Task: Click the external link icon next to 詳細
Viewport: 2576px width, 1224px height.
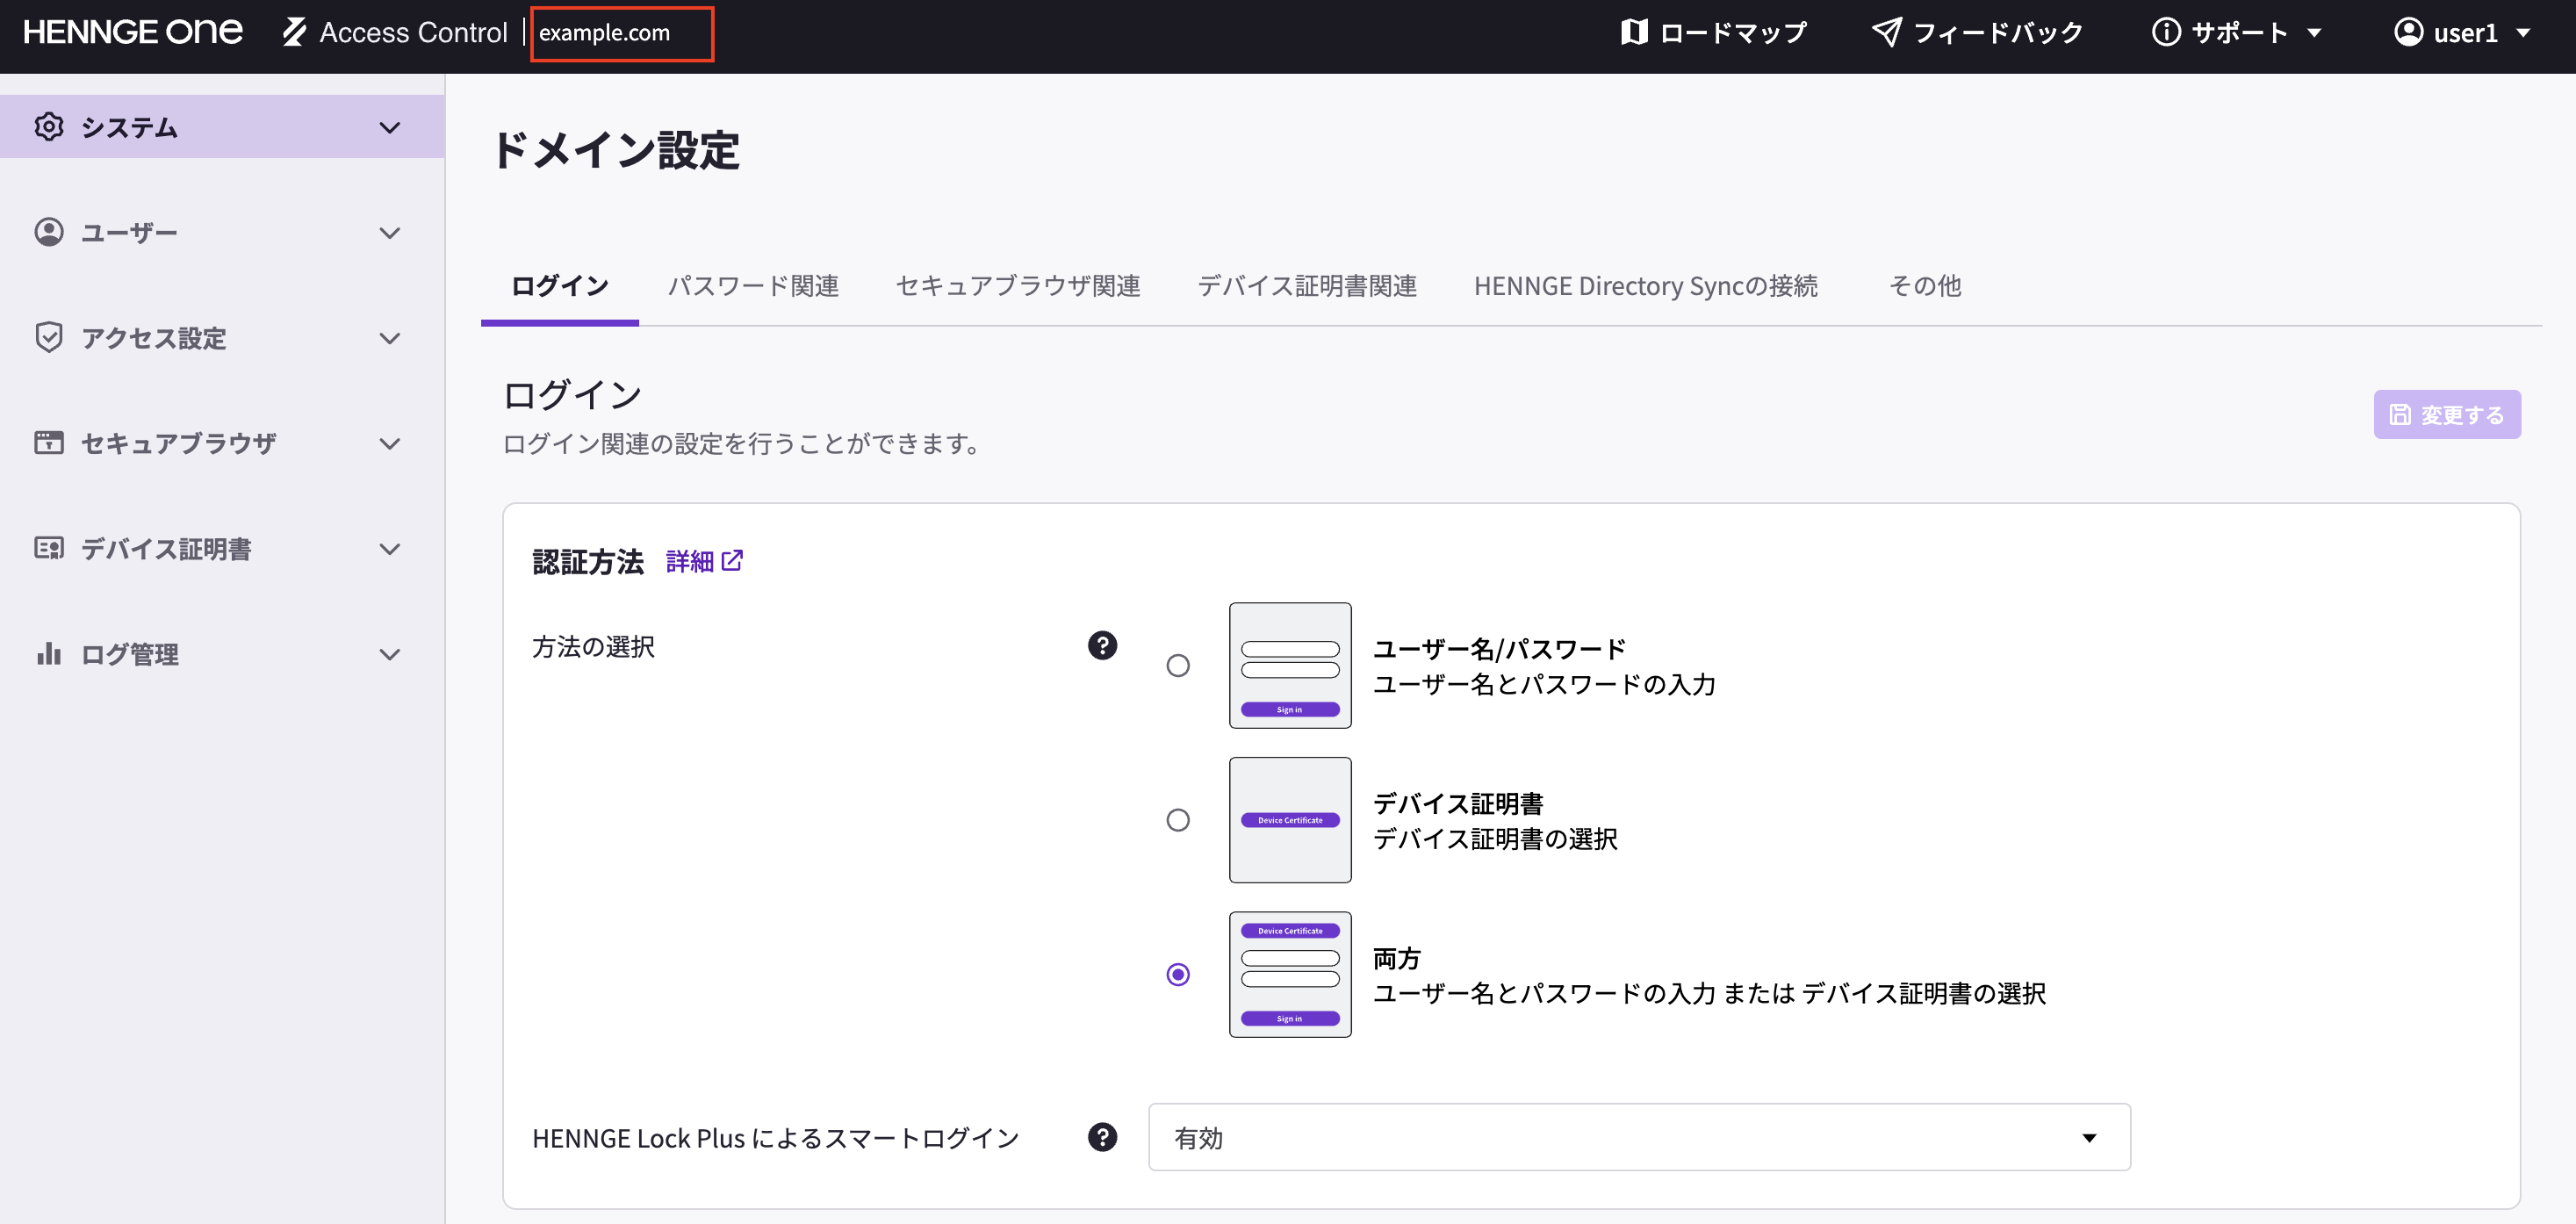Action: point(732,560)
